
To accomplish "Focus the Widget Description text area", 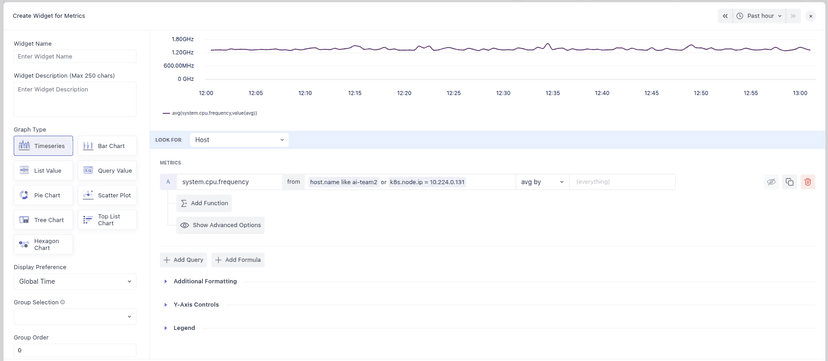I will [x=75, y=99].
